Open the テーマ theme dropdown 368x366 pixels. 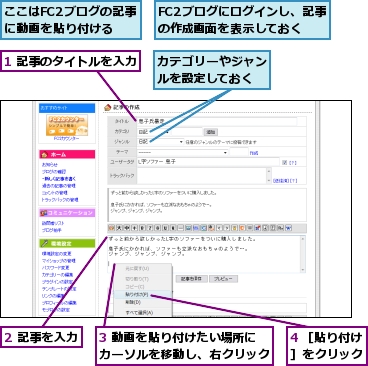pos(183,152)
